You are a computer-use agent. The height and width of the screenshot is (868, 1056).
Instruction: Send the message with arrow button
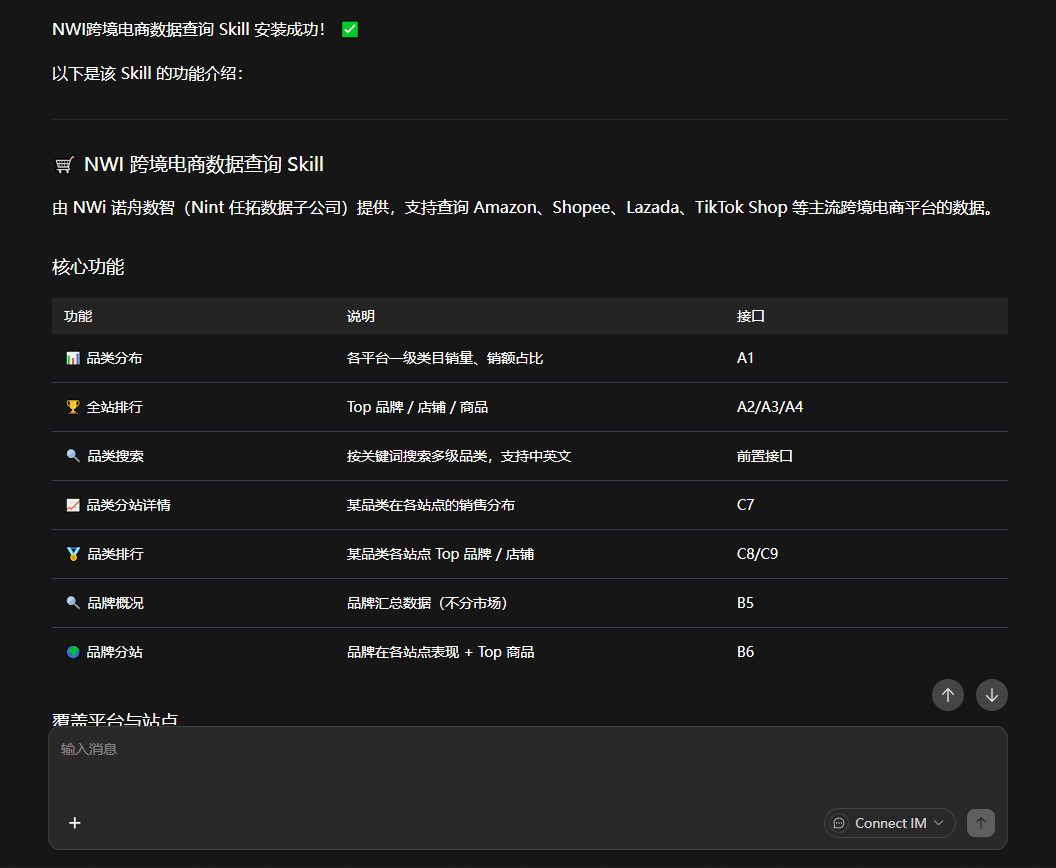point(981,823)
